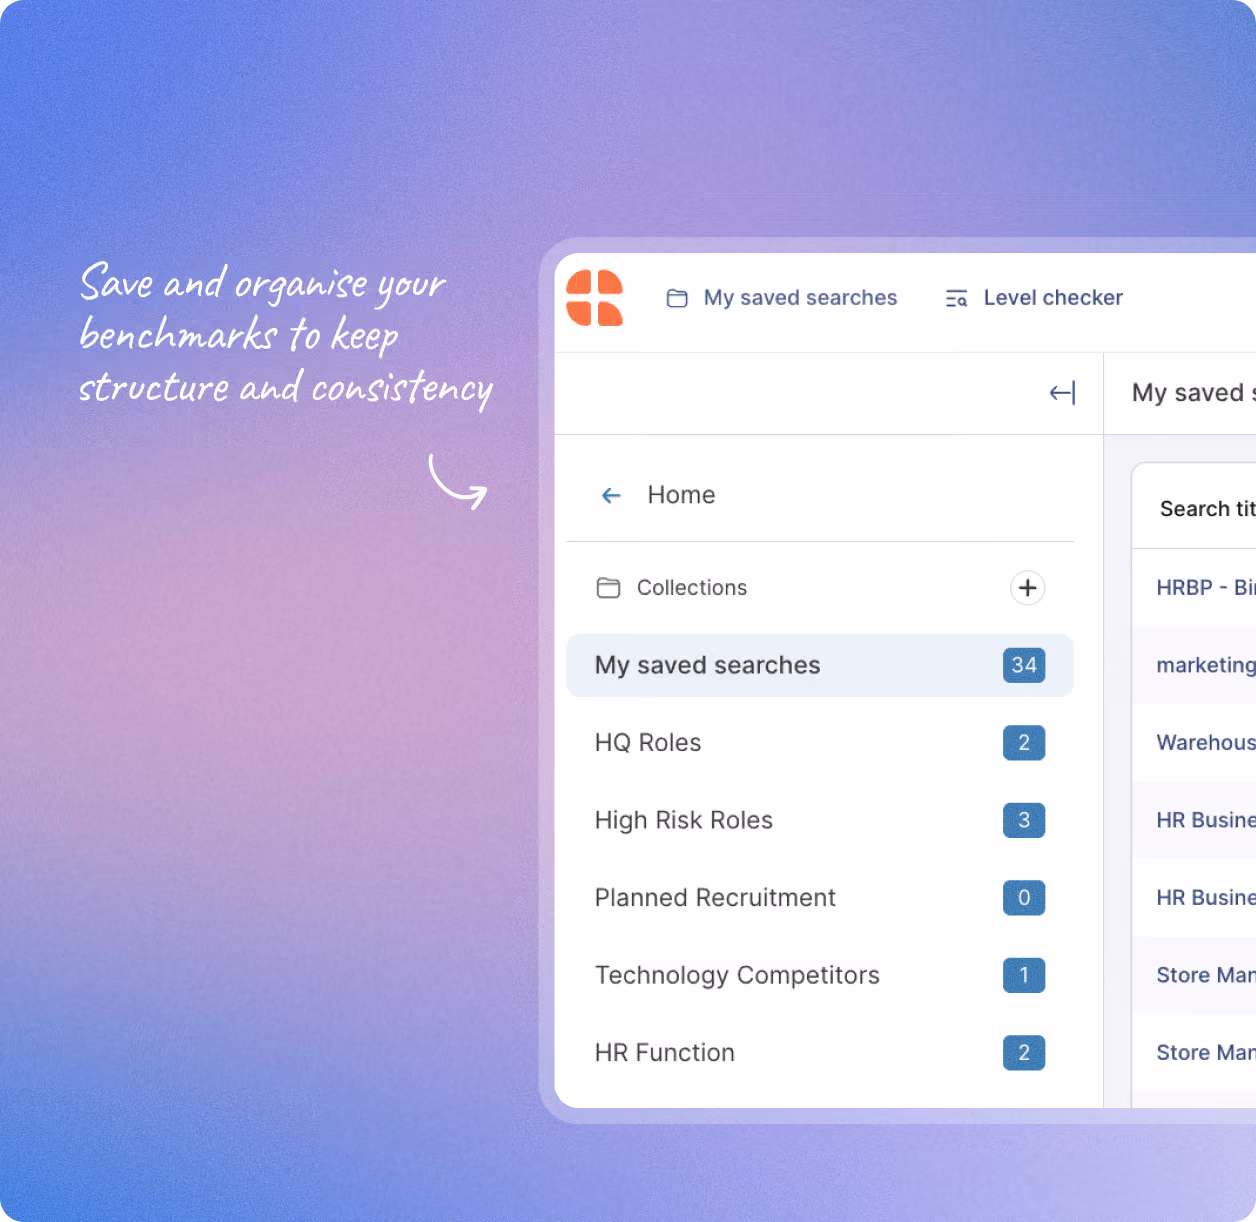Go to Home in the sidebar
The image size is (1256, 1222).
coord(681,495)
